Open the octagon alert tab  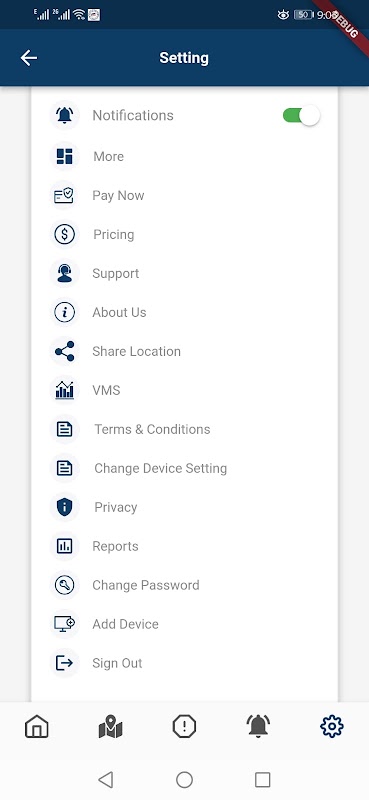pyautogui.click(x=184, y=726)
